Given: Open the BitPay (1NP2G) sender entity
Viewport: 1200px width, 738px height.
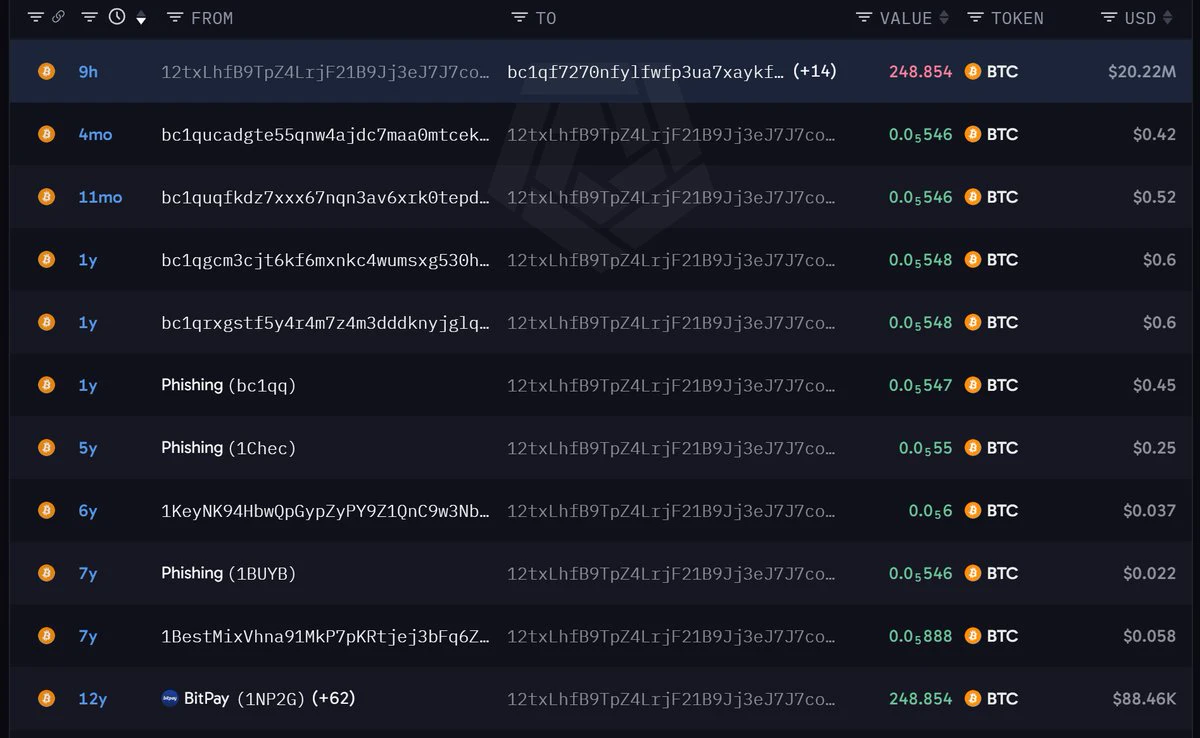Looking at the screenshot, I should click(244, 699).
